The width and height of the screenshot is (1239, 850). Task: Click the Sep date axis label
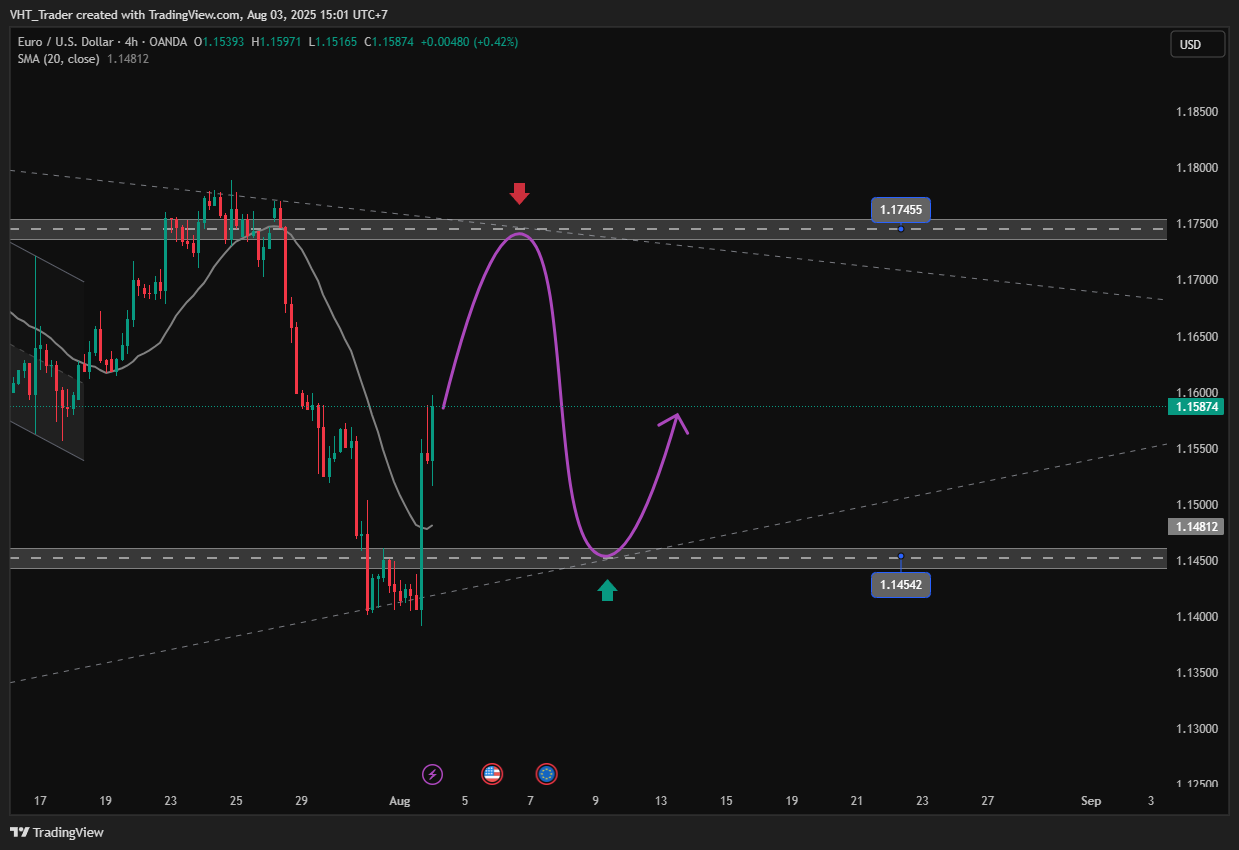1091,801
